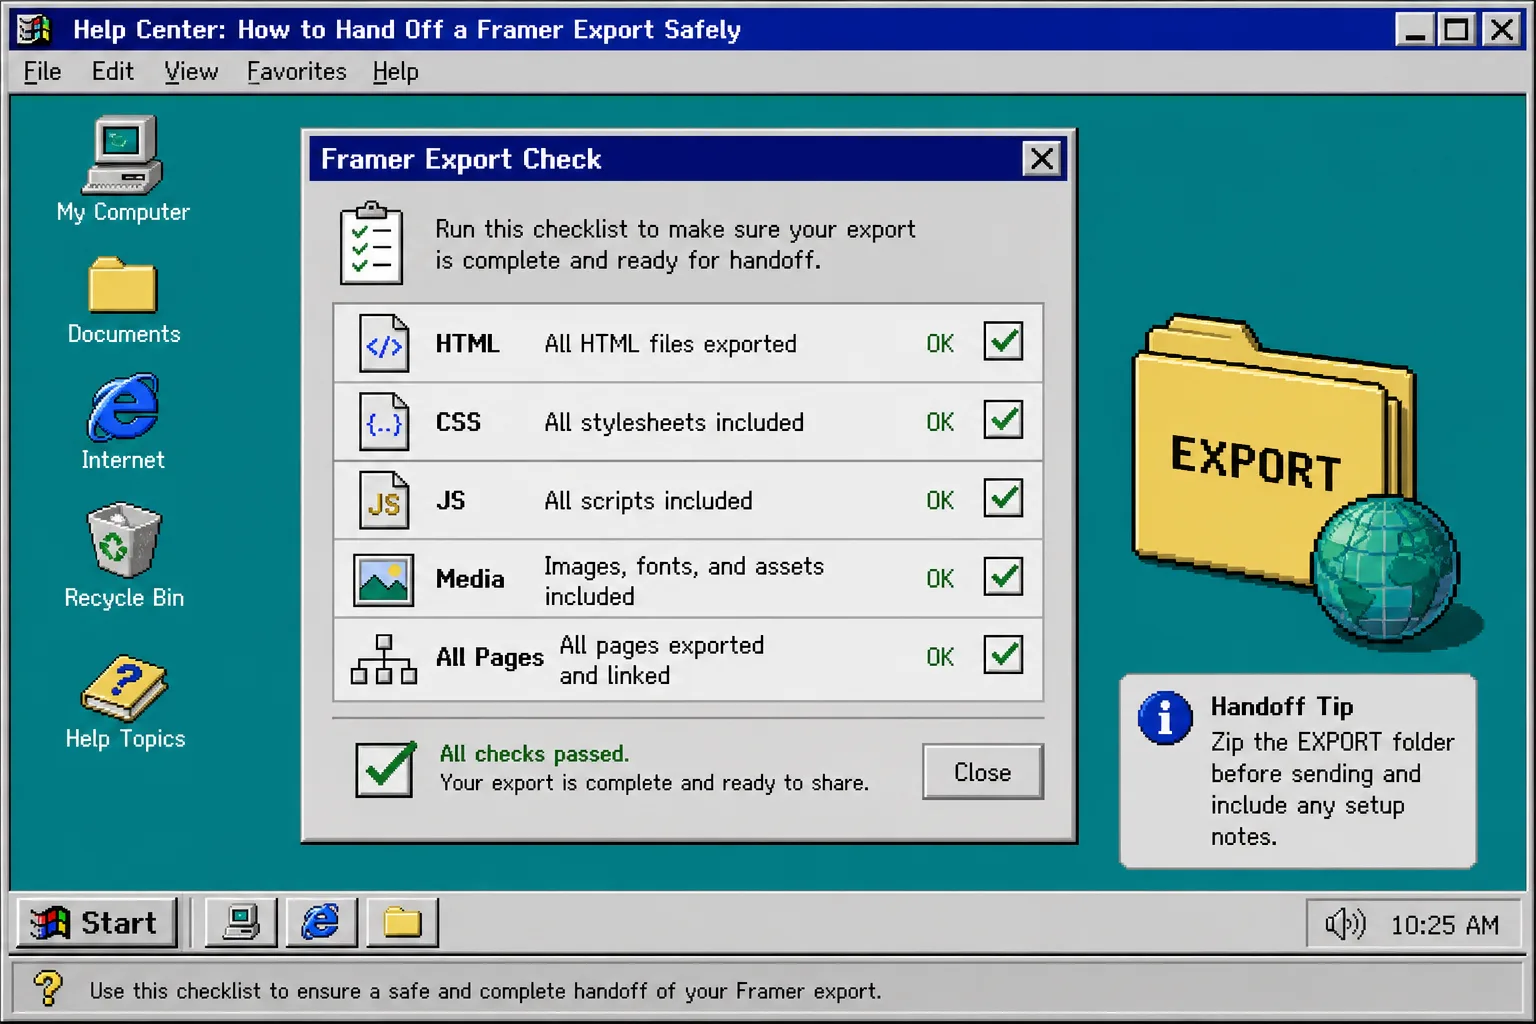This screenshot has height=1024, width=1536.
Task: Open the Start menu button
Action: [x=96, y=922]
